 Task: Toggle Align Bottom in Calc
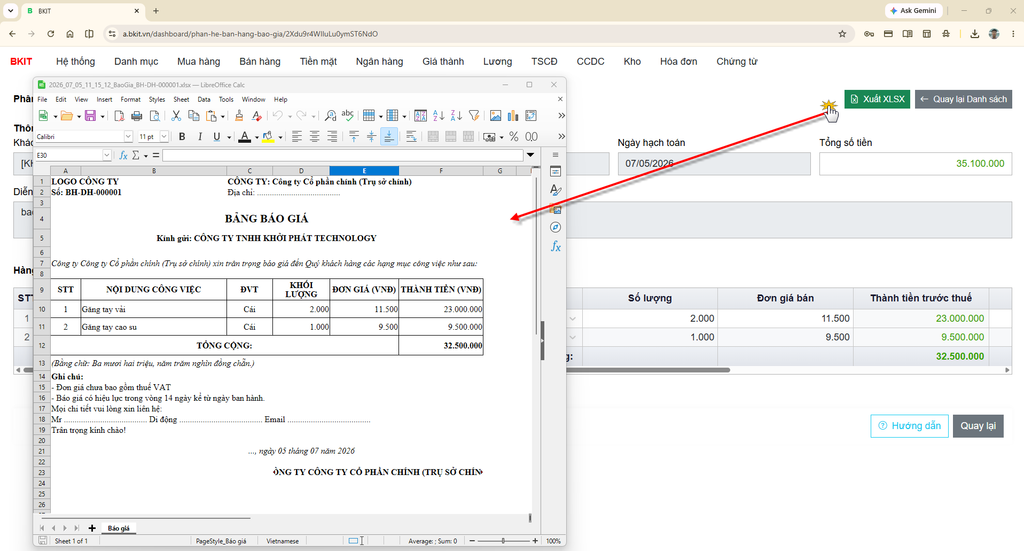click(389, 136)
